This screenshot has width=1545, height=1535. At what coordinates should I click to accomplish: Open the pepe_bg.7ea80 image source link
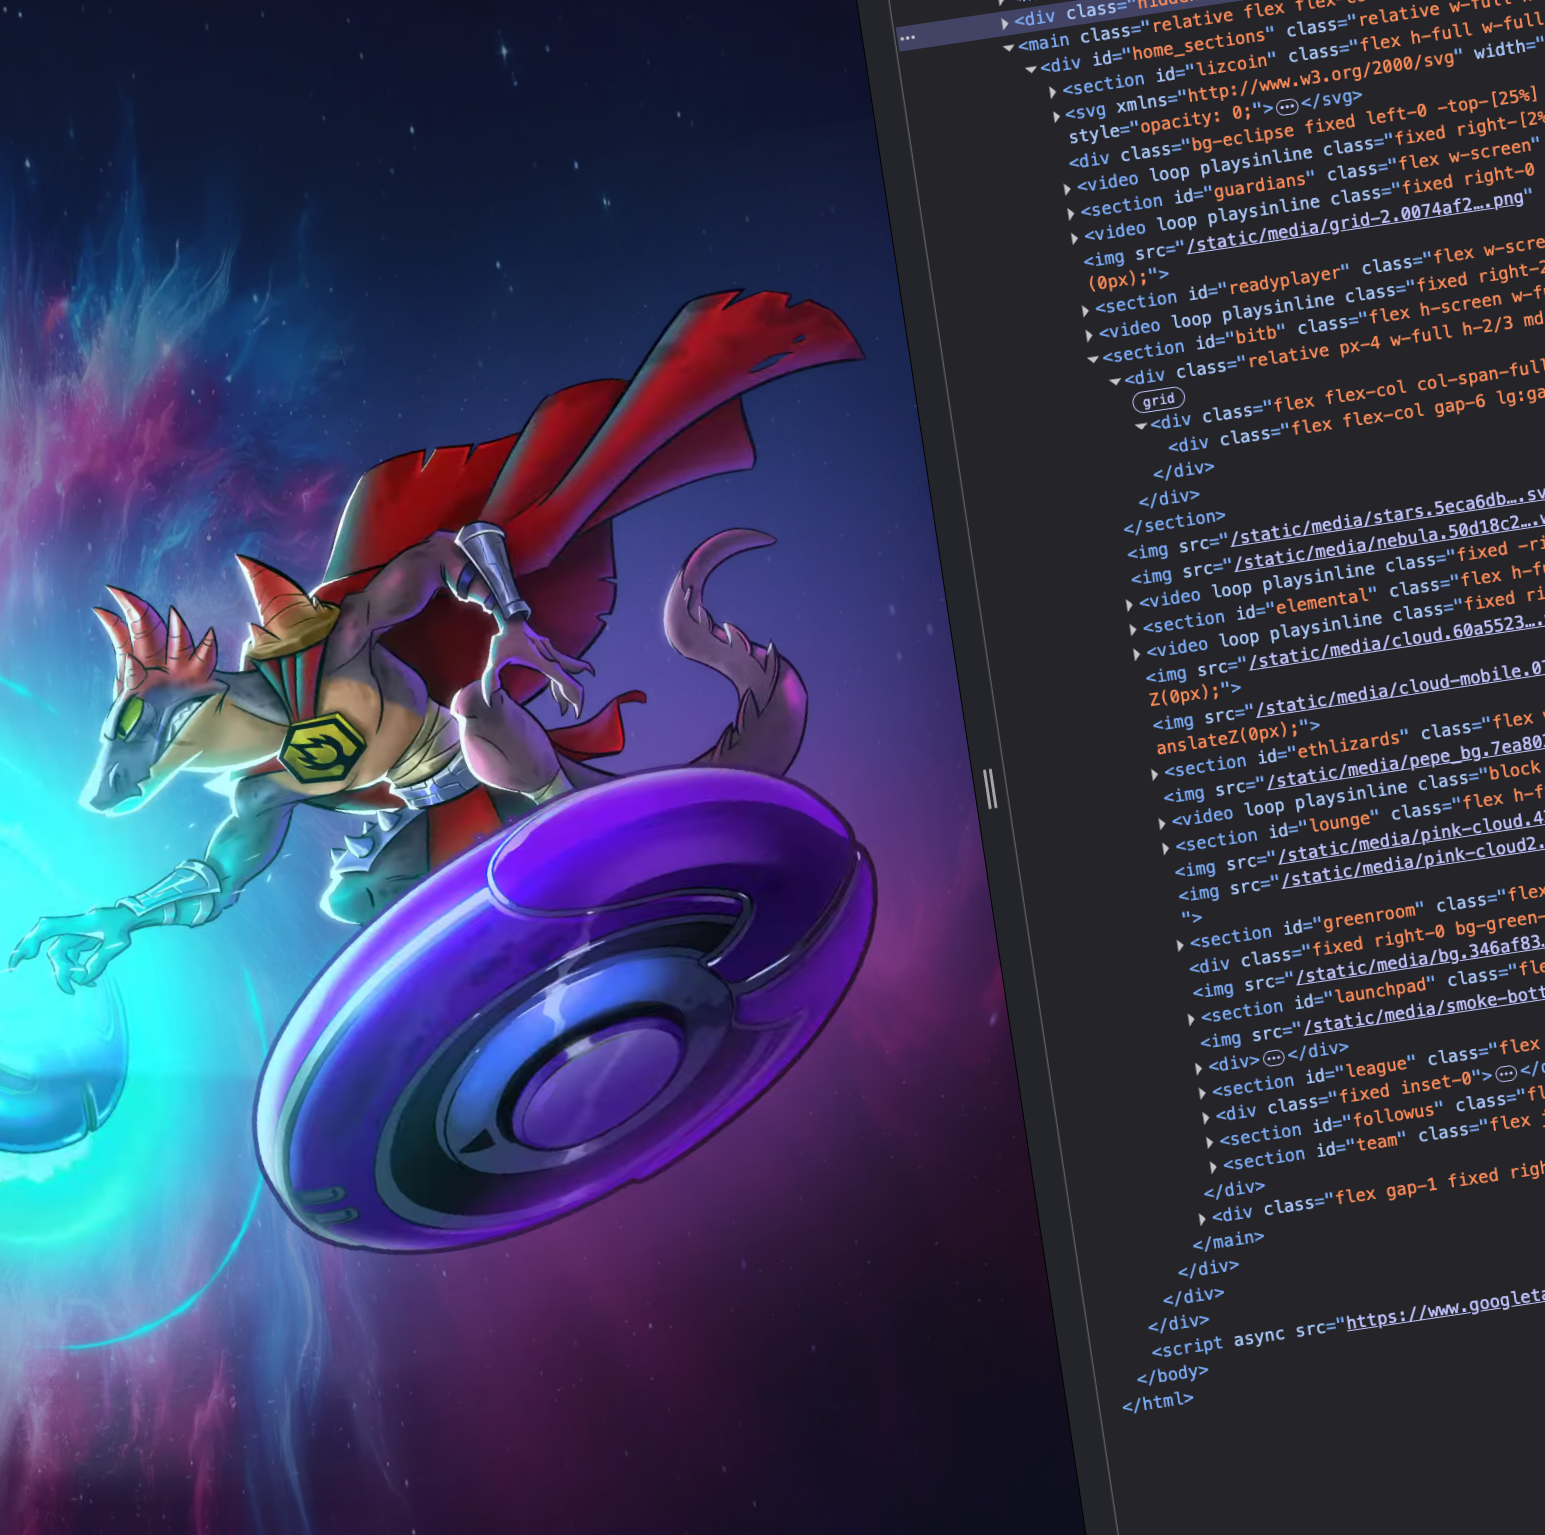[1405, 760]
